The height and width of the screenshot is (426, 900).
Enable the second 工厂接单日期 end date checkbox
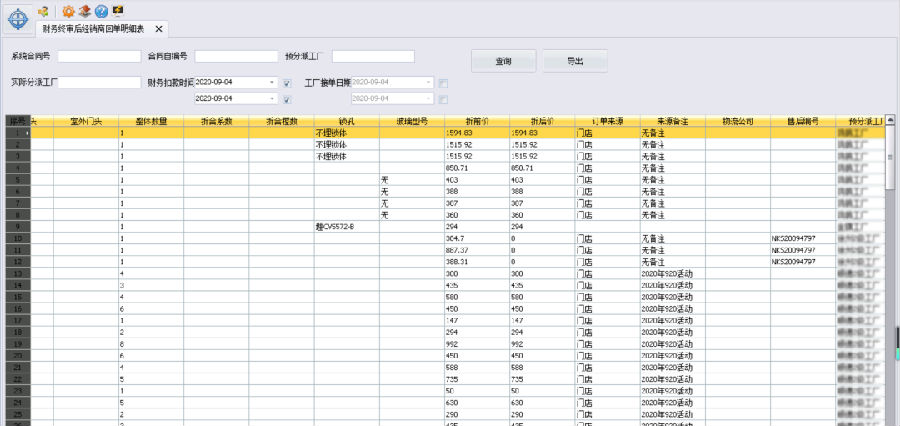[x=443, y=99]
